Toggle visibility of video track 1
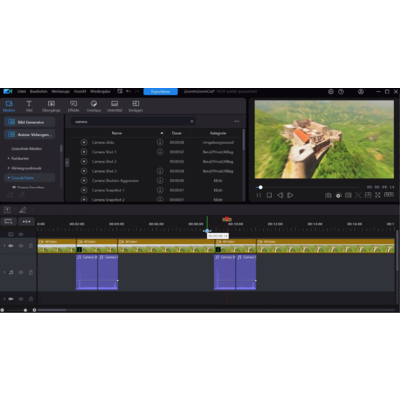Viewport: 400px width, 400px height. [21, 246]
